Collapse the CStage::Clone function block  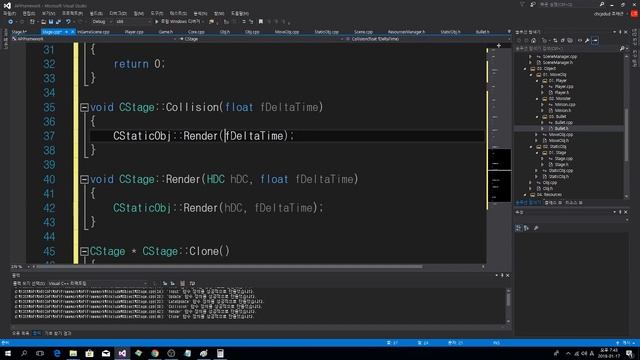pyautogui.click(x=84, y=251)
